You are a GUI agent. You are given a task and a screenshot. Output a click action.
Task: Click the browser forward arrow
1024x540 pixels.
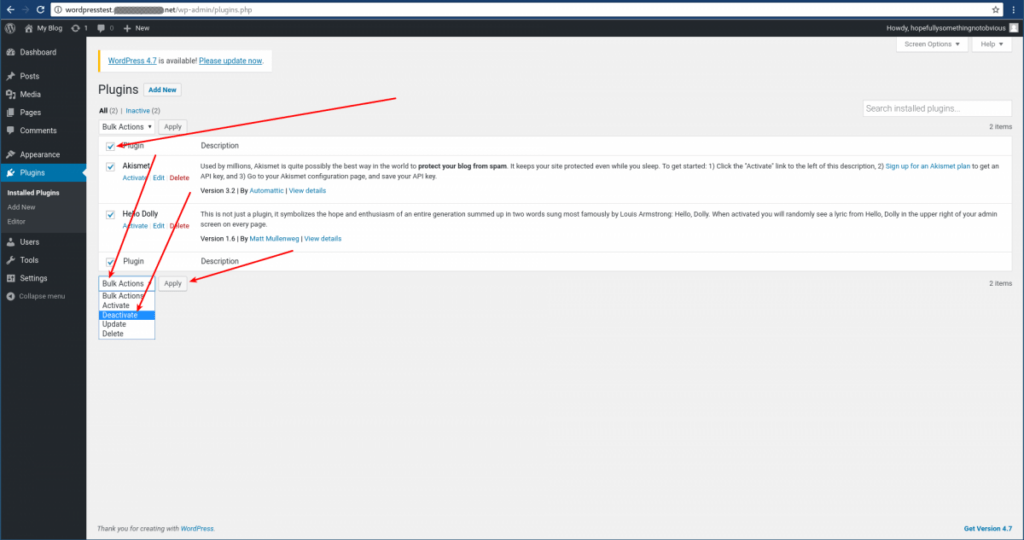pyautogui.click(x=25, y=10)
